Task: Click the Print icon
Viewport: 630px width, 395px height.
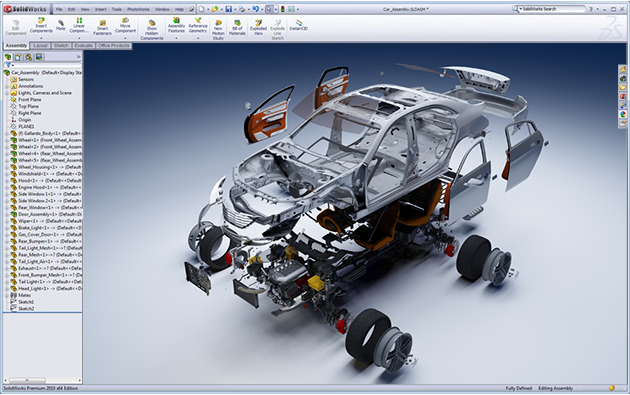Action: coord(242,9)
